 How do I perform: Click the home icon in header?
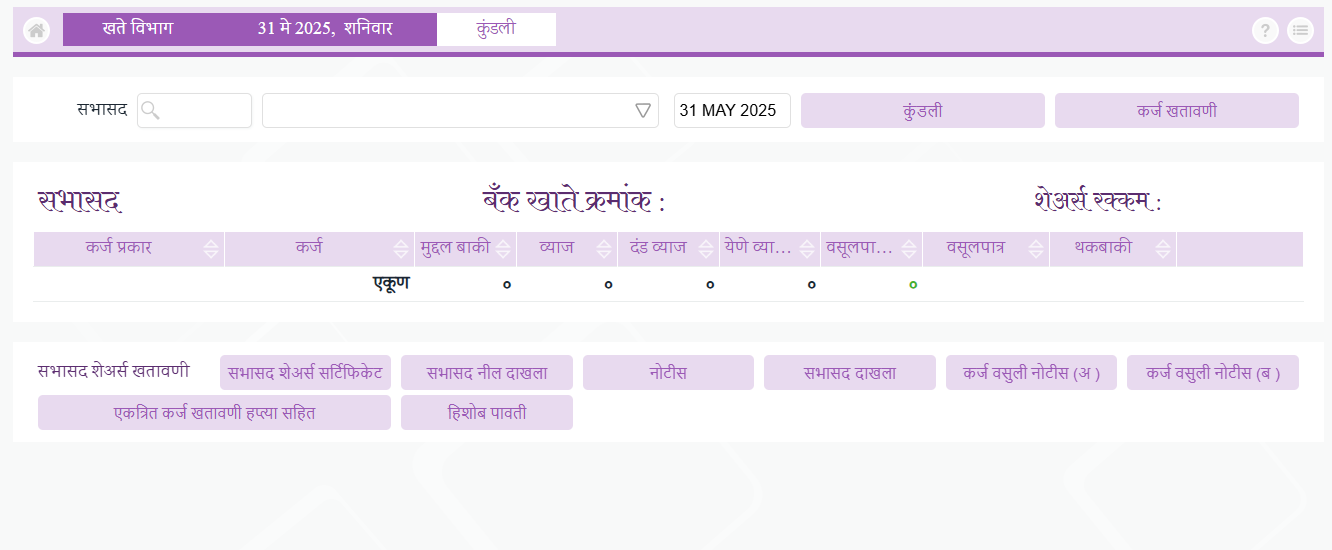click(36, 31)
